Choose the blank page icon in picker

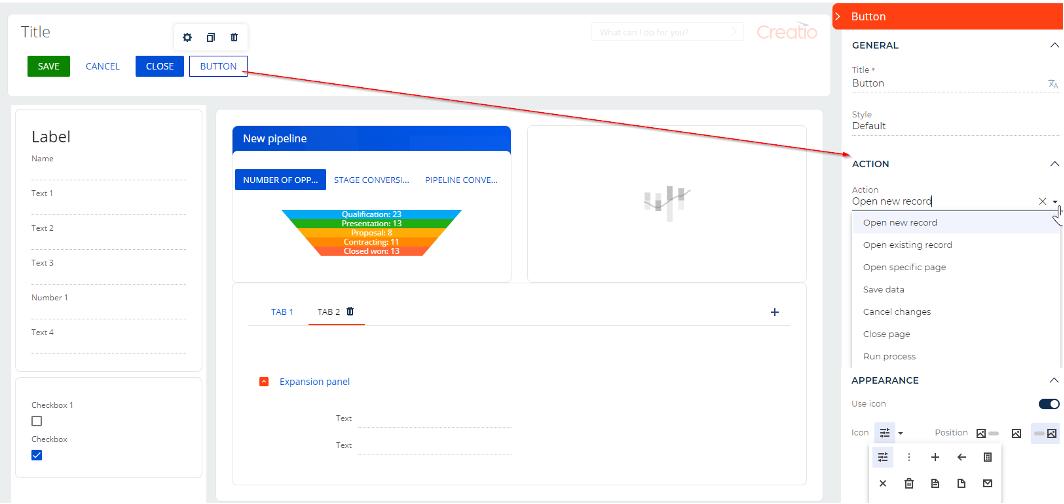point(962,484)
